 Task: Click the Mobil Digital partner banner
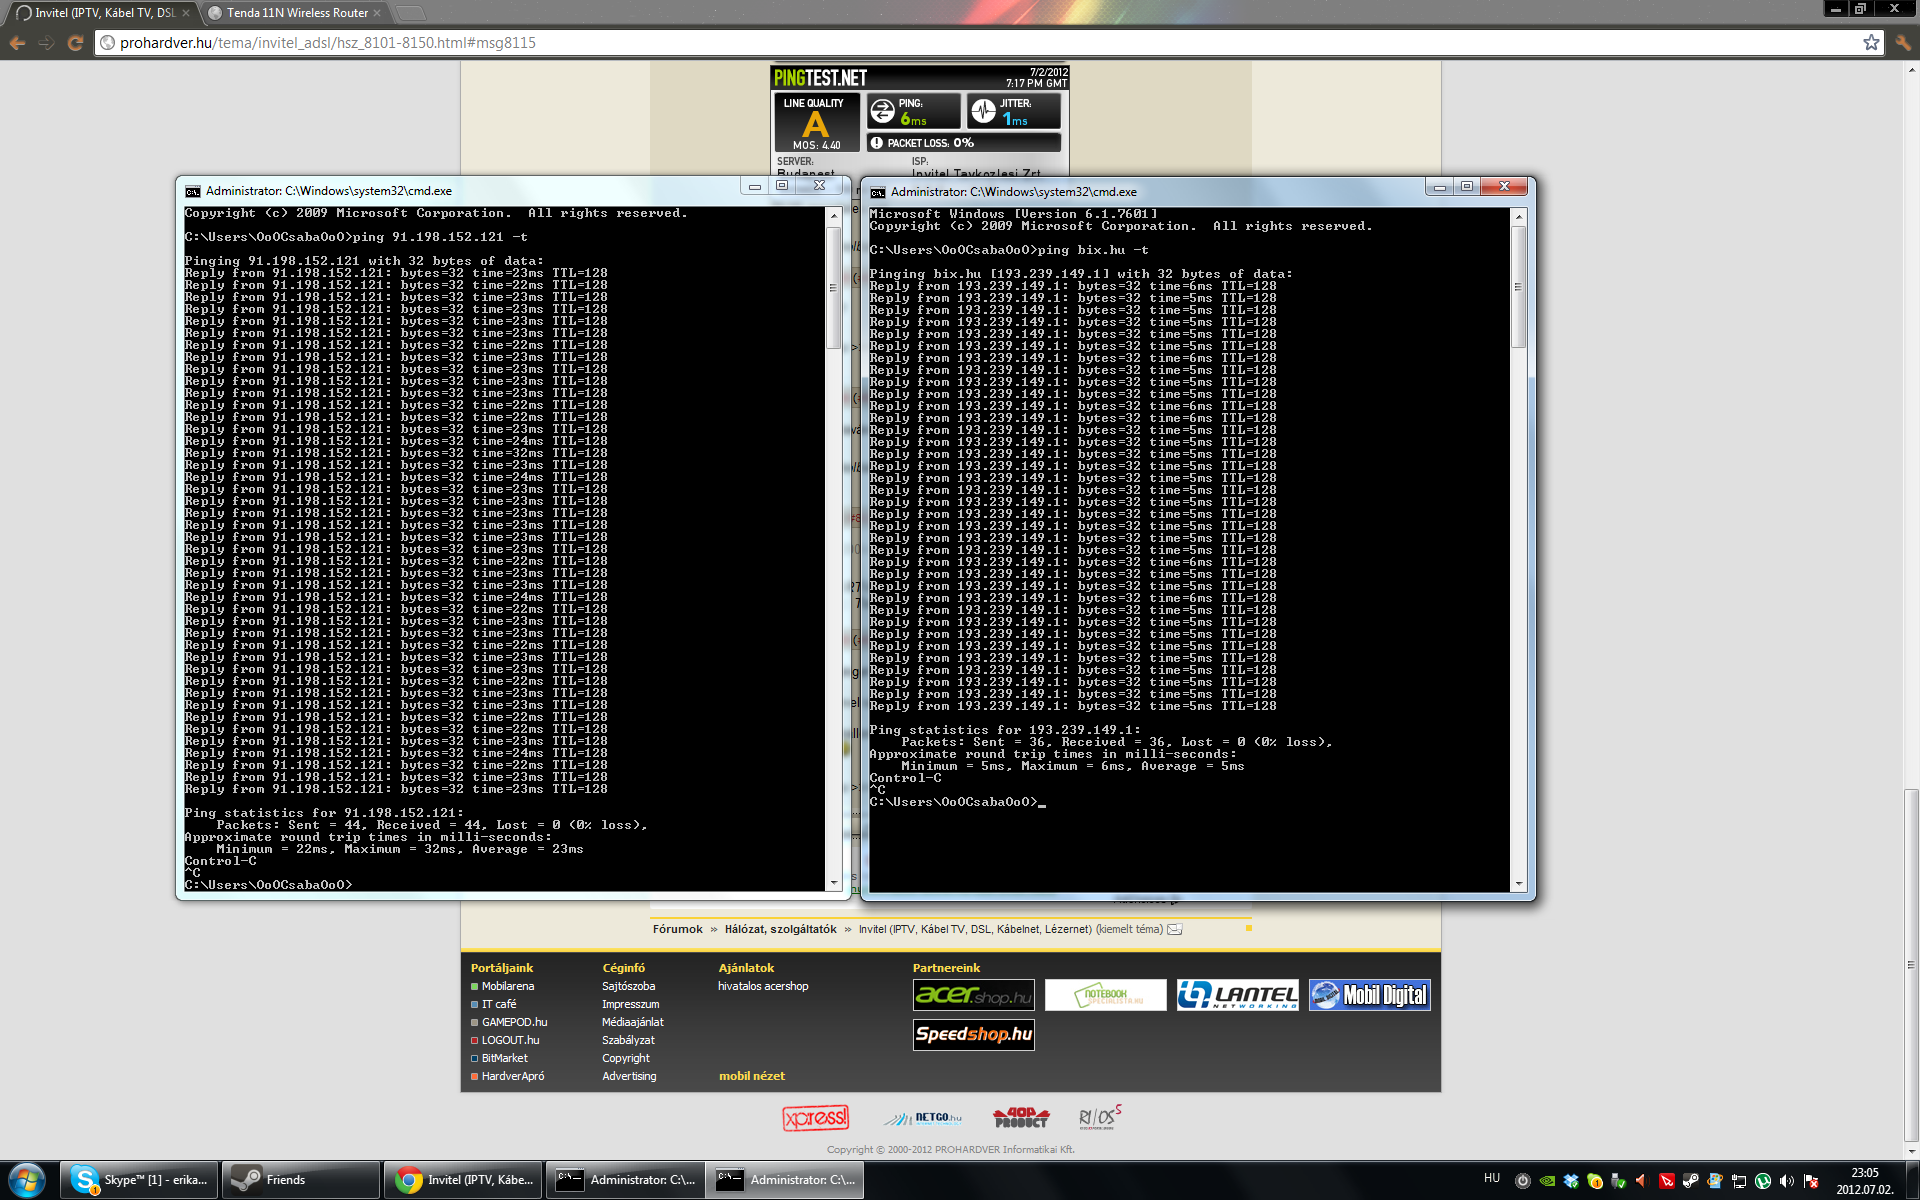pyautogui.click(x=1369, y=995)
